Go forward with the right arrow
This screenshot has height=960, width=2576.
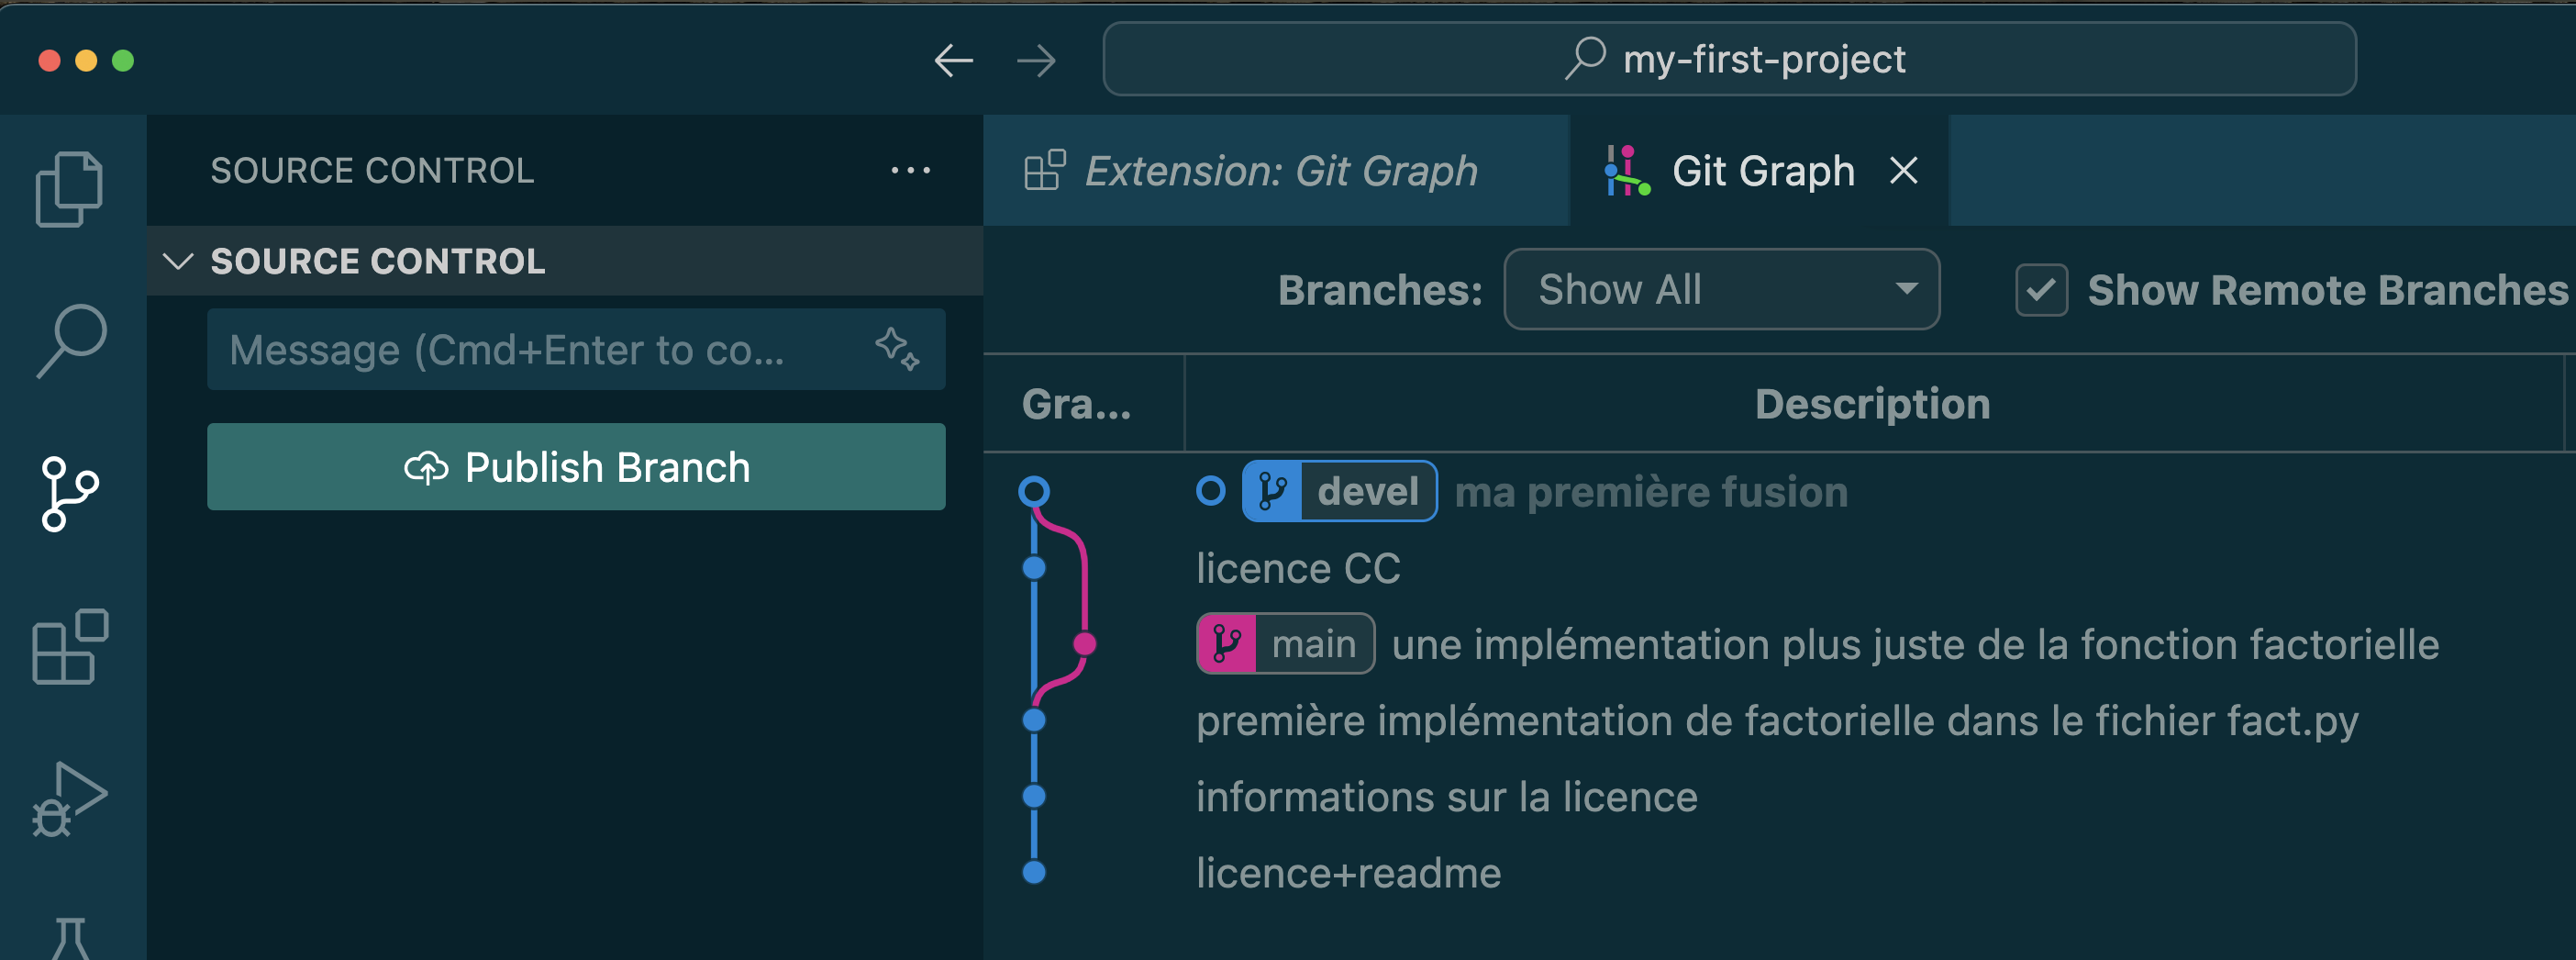coord(1036,61)
